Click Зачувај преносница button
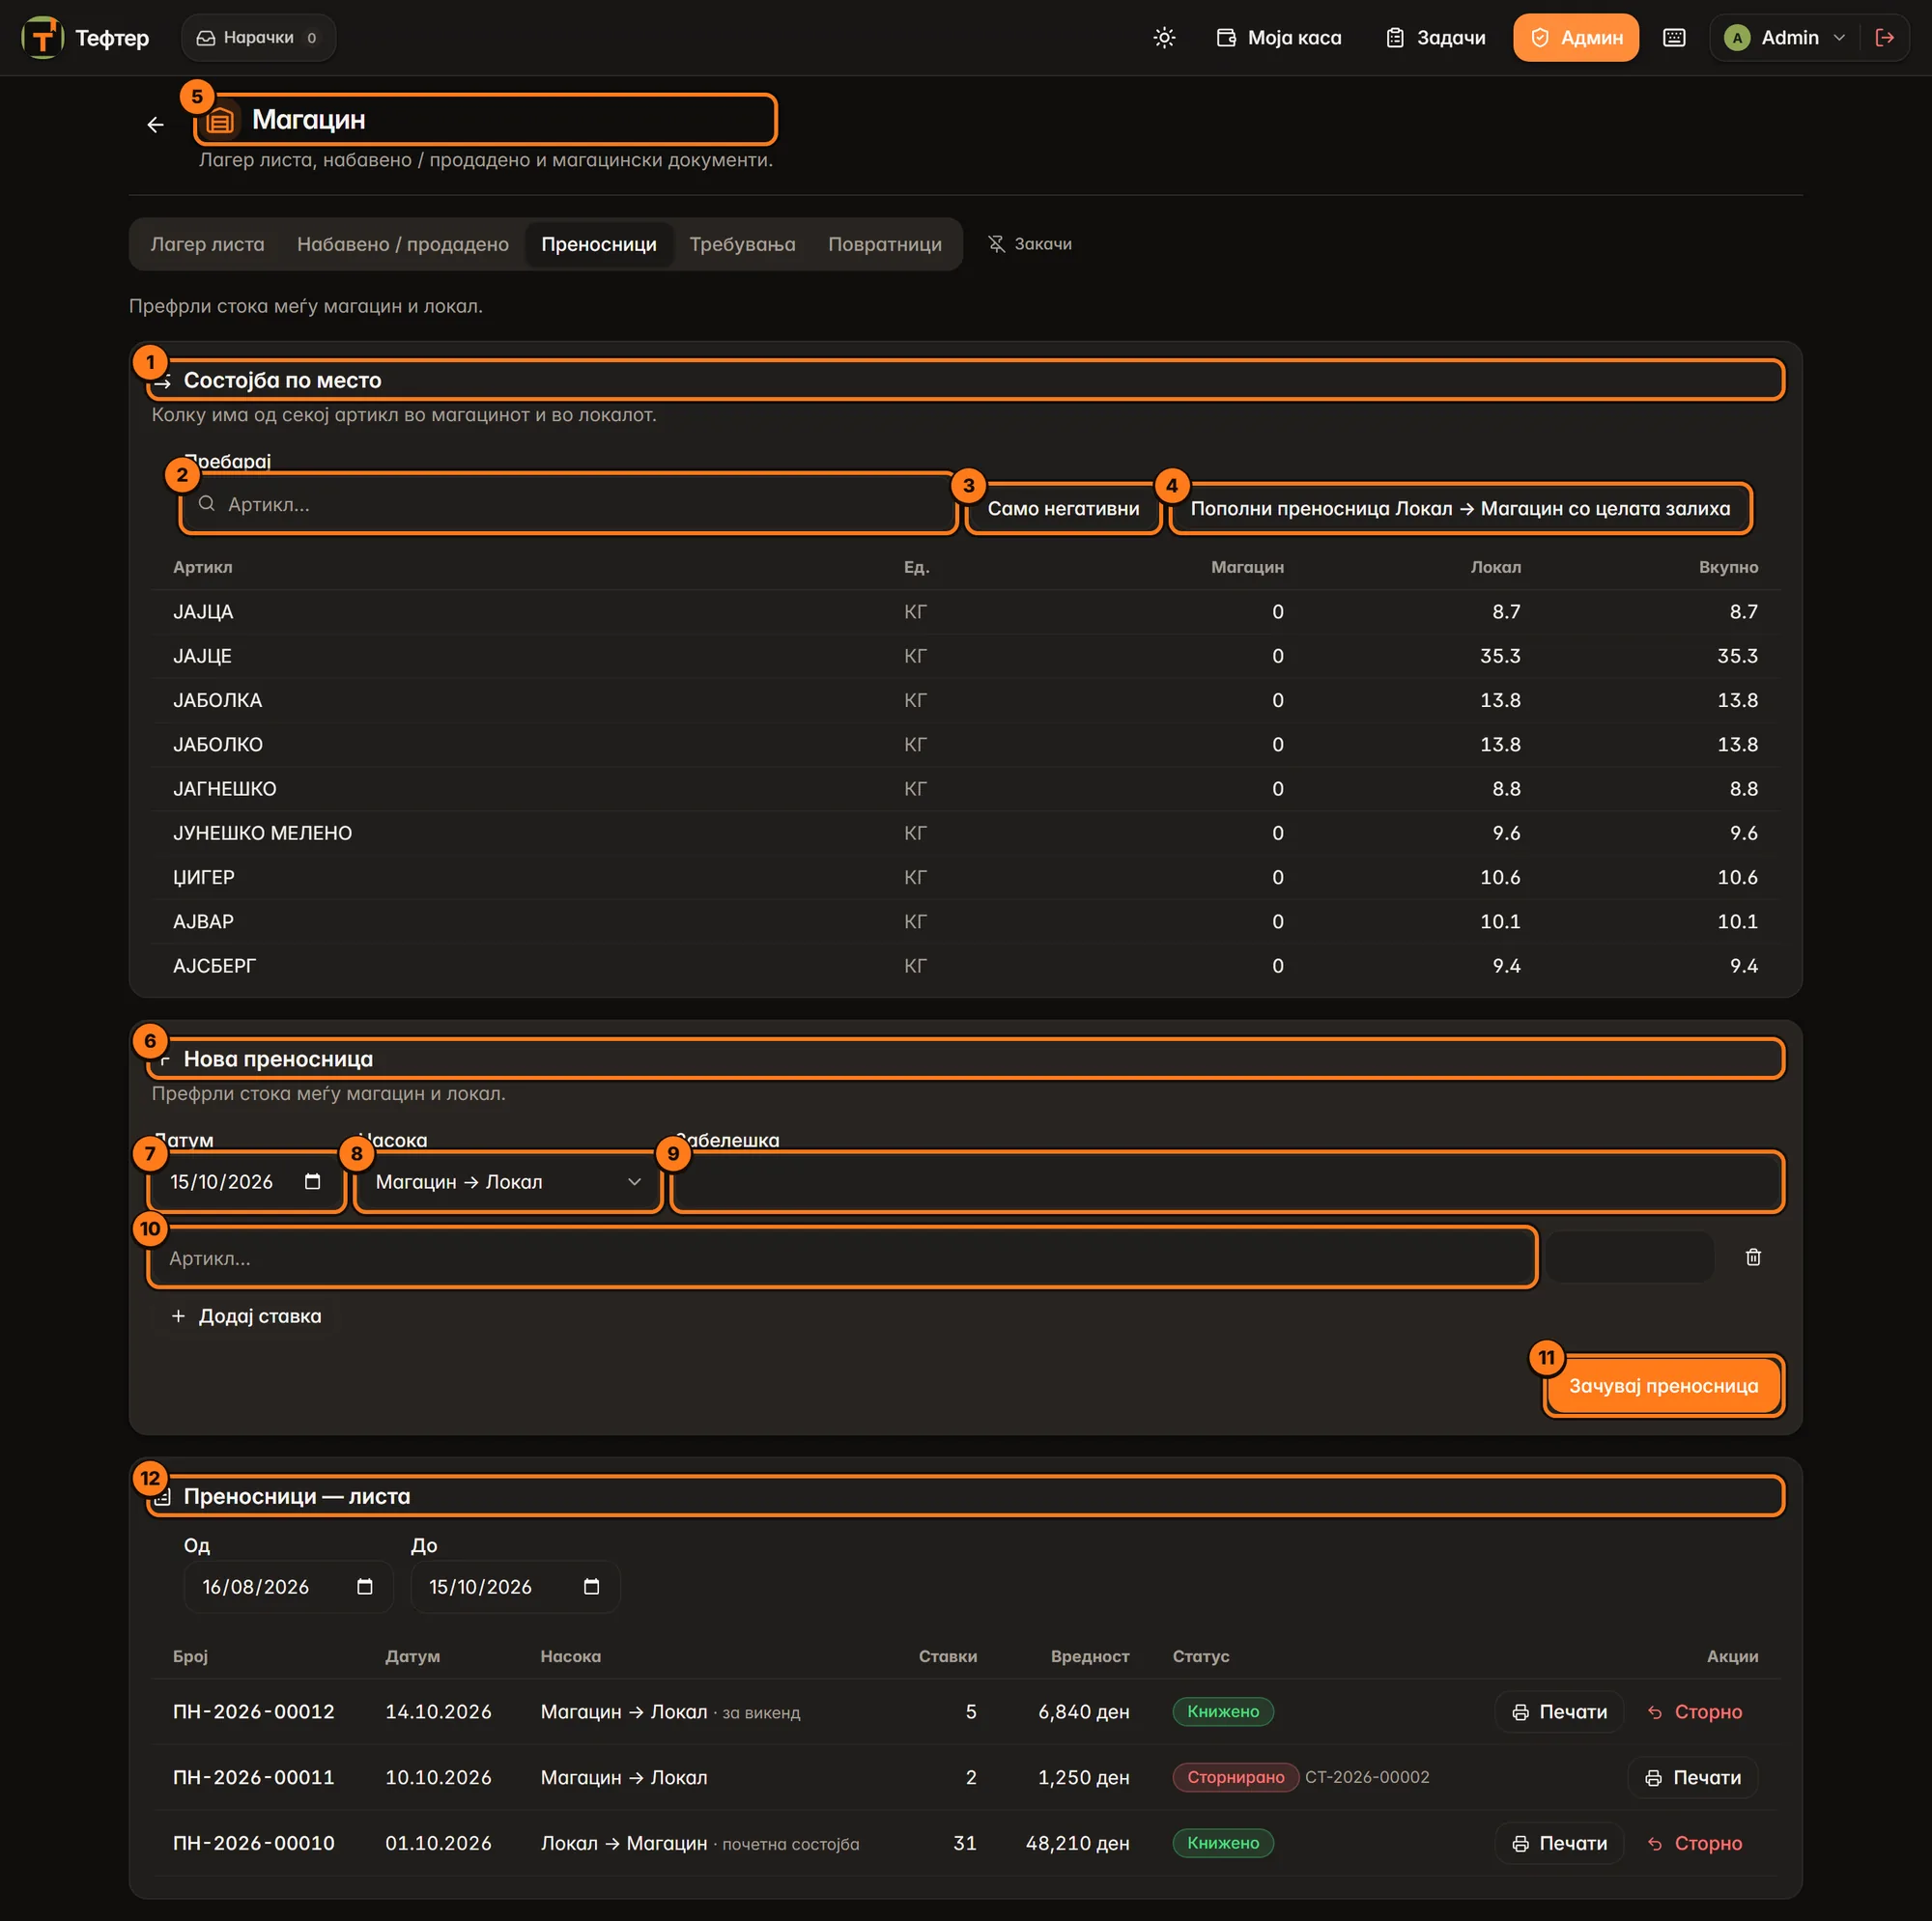The width and height of the screenshot is (1932, 1921). click(1663, 1386)
